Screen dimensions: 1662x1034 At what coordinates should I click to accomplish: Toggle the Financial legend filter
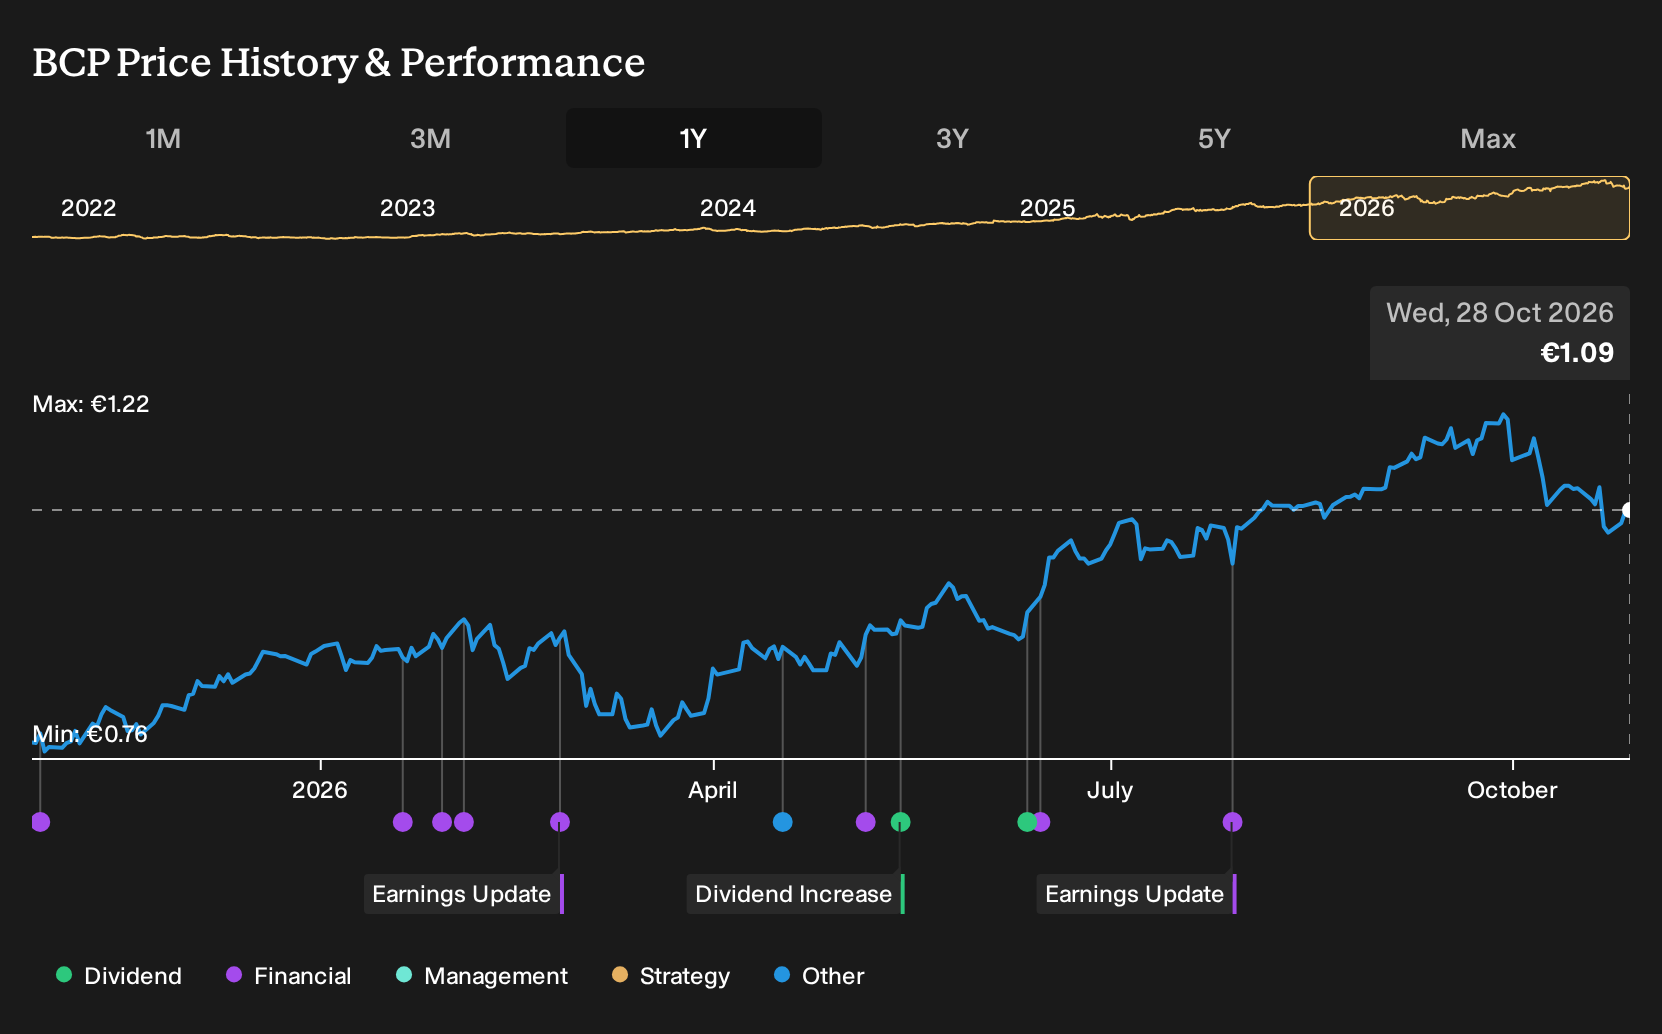click(289, 976)
